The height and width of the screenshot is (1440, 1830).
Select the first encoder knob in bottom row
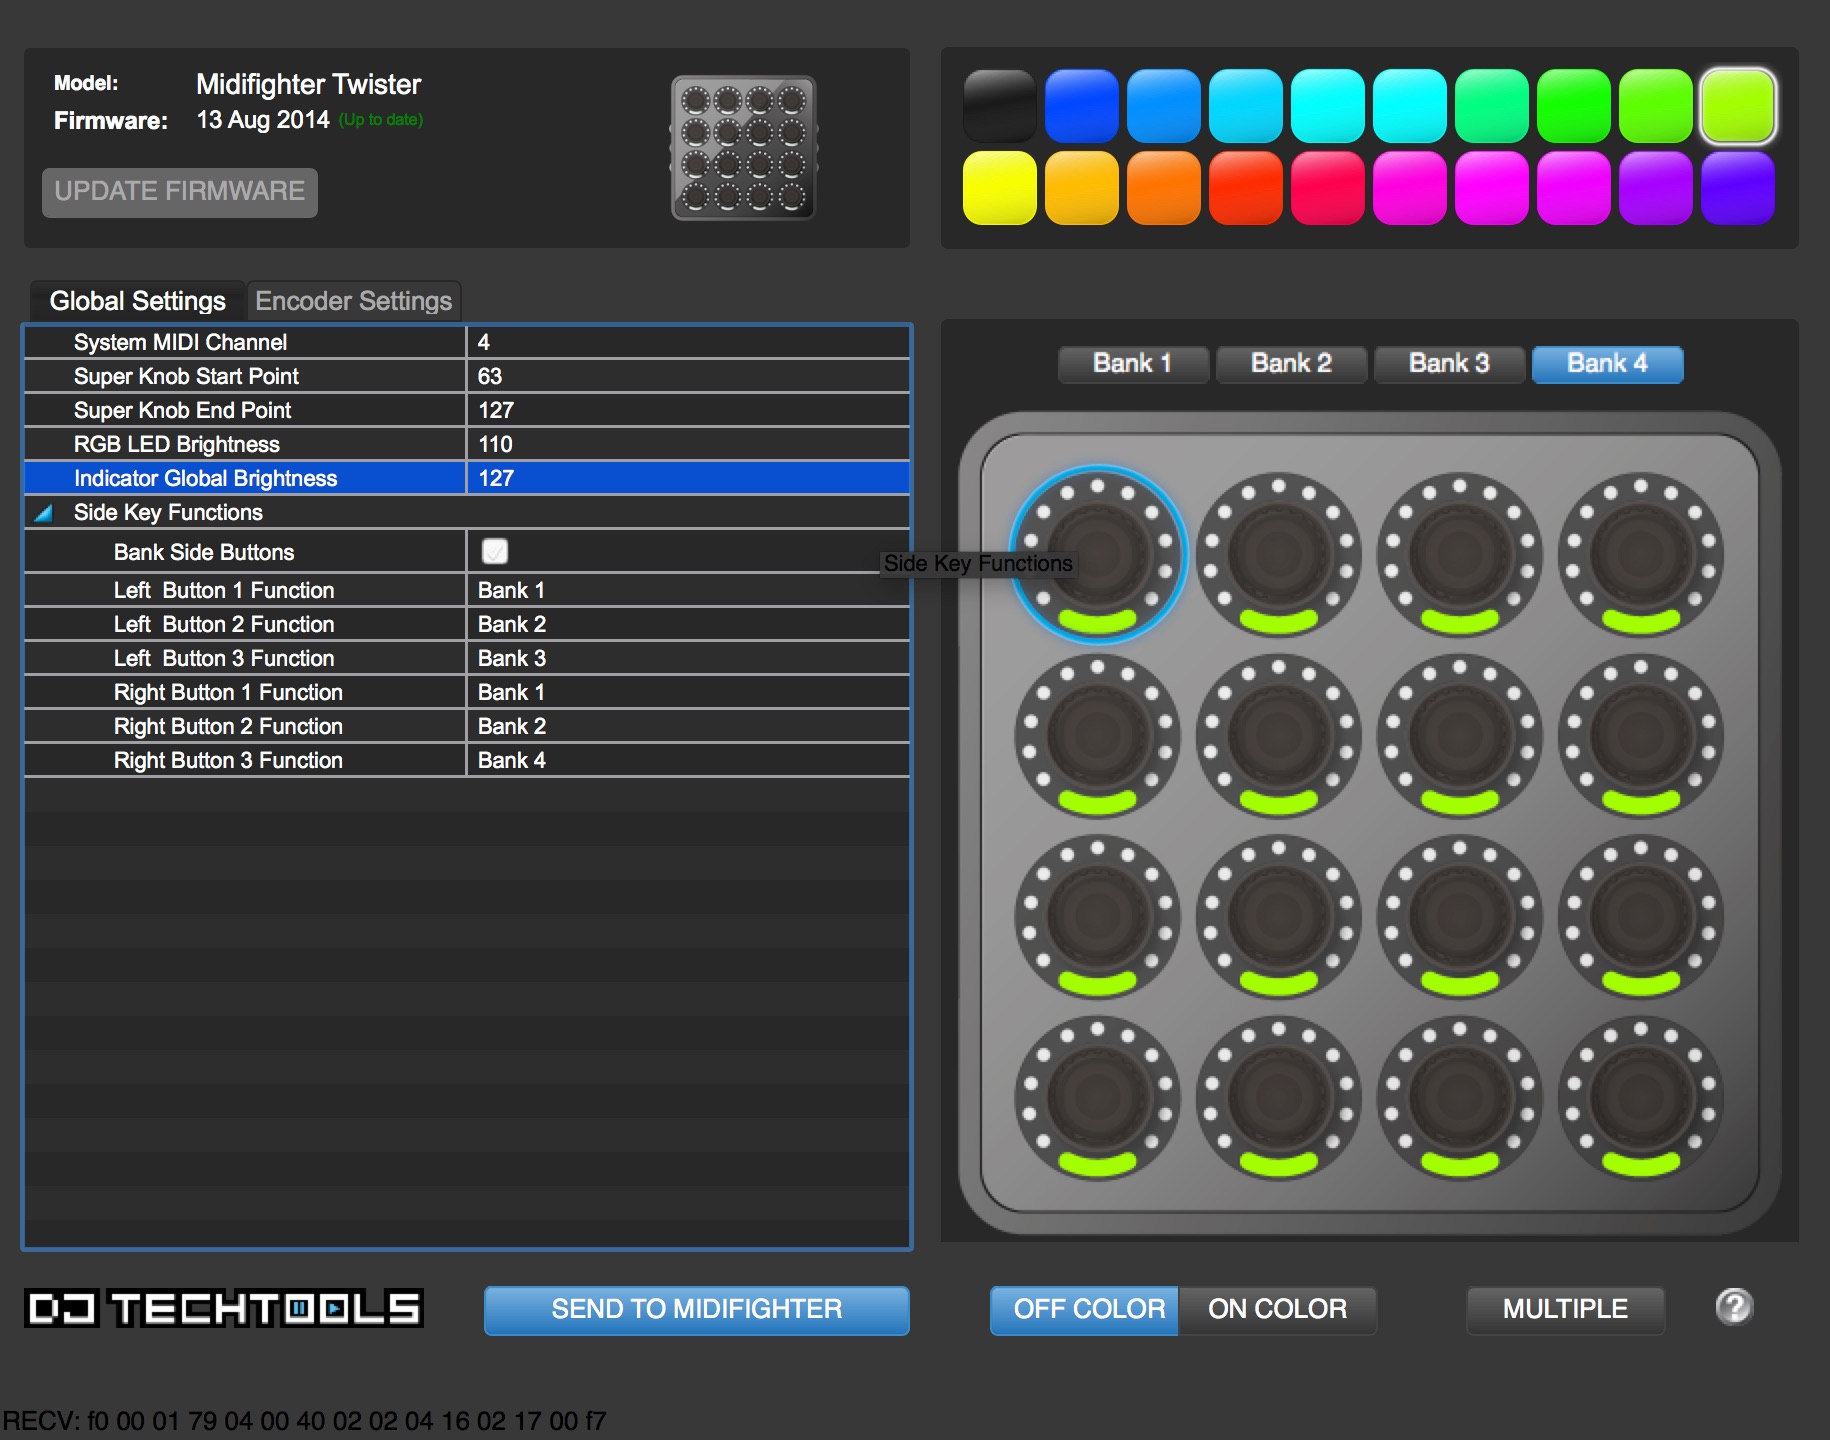click(1098, 1098)
